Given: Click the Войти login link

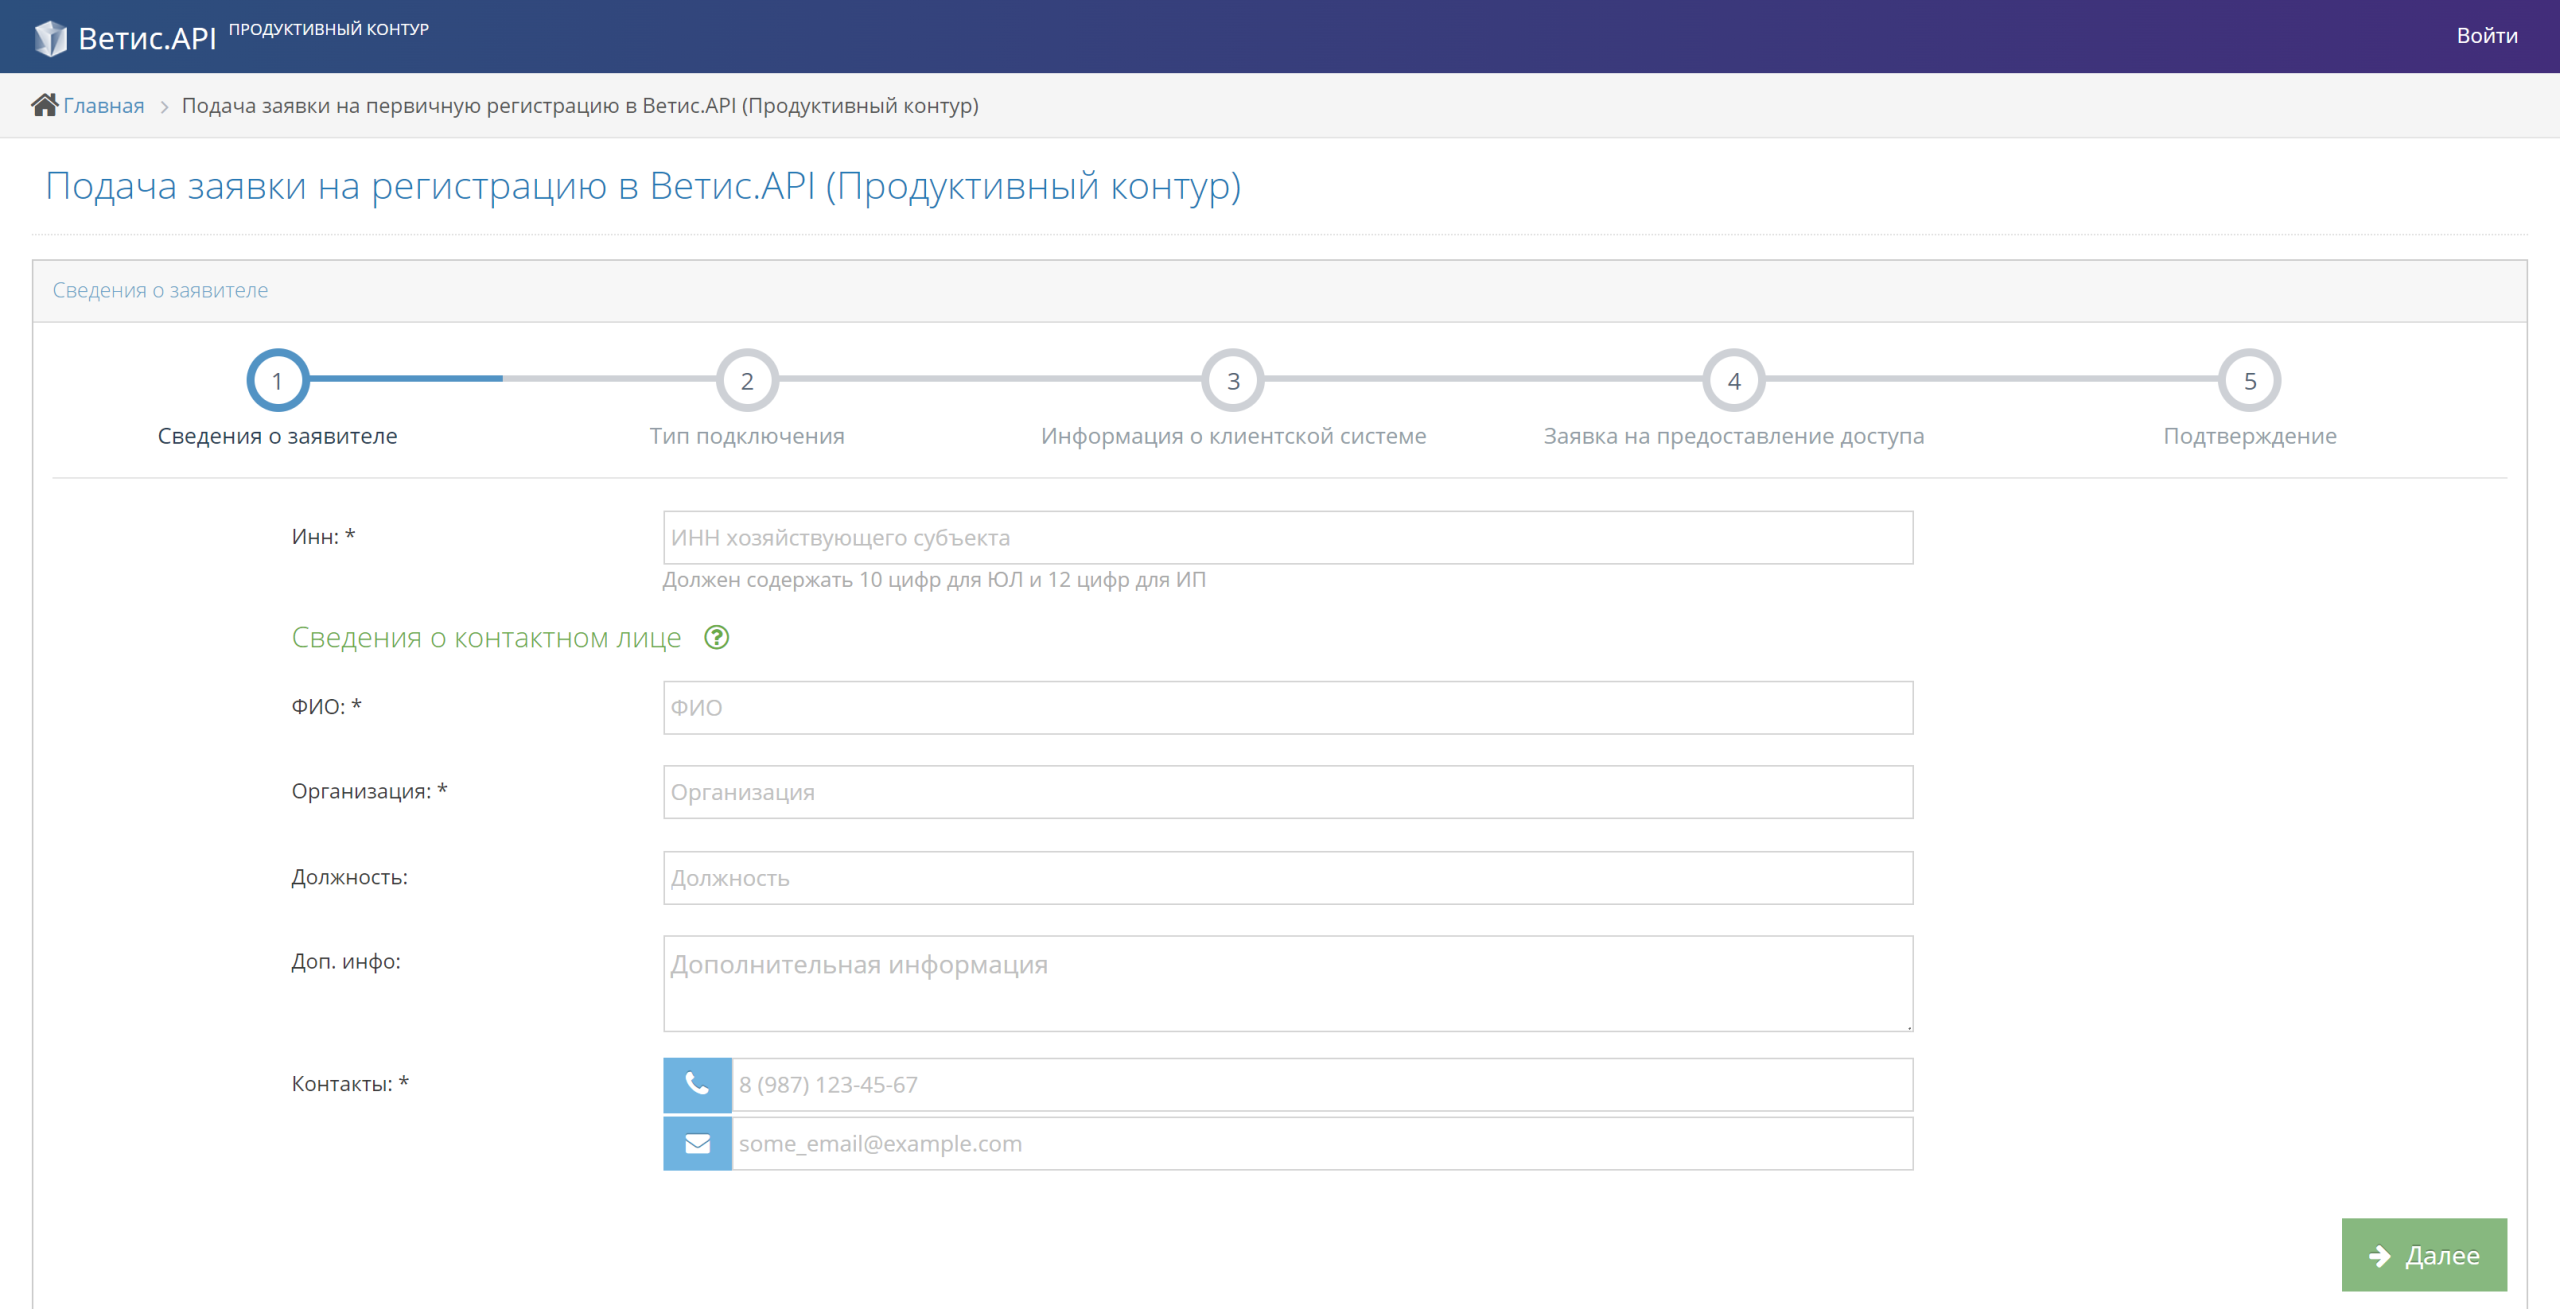Looking at the screenshot, I should coord(2487,36).
